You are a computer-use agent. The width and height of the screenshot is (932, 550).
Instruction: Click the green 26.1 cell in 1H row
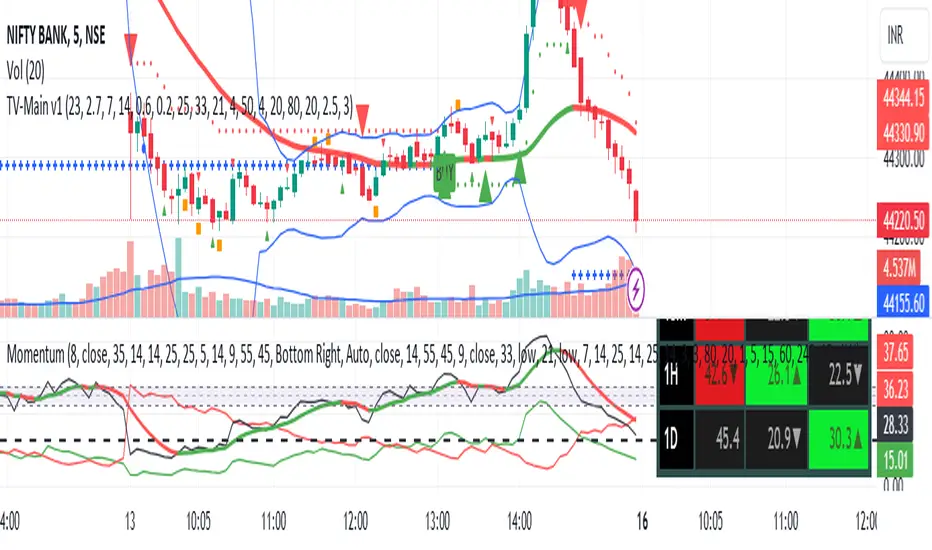click(x=776, y=375)
